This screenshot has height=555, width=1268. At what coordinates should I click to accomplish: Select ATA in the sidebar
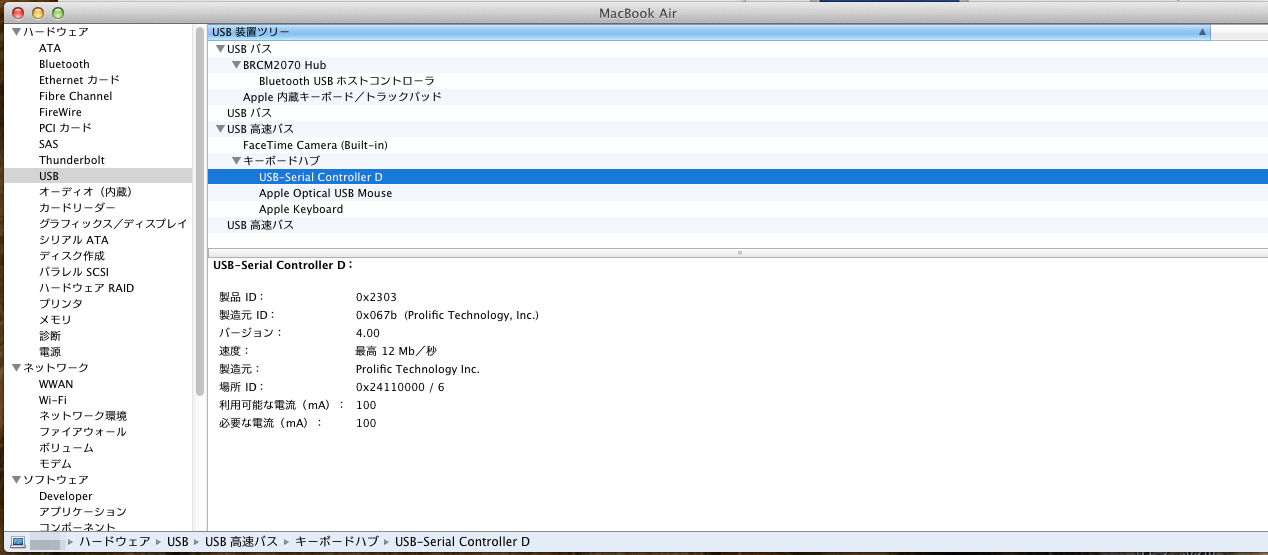pyautogui.click(x=50, y=48)
